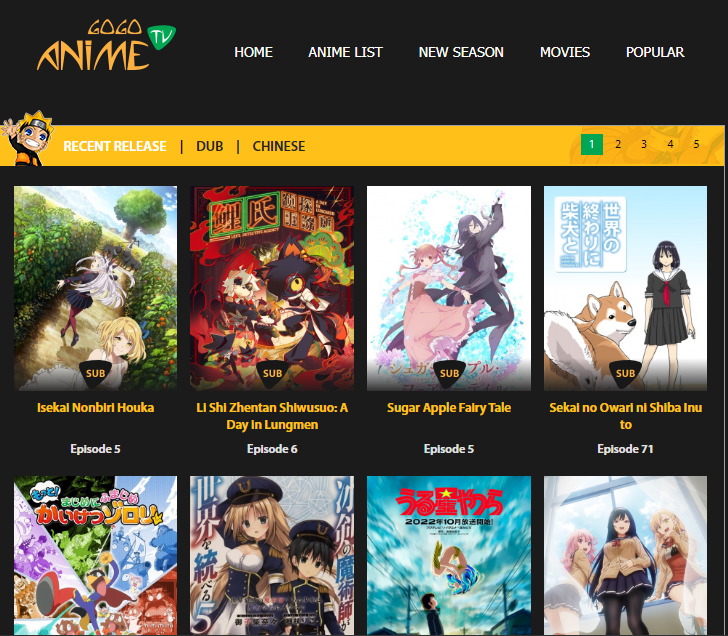Open Isekai Nonbiri Houka poster thumbnail

[x=95, y=288]
